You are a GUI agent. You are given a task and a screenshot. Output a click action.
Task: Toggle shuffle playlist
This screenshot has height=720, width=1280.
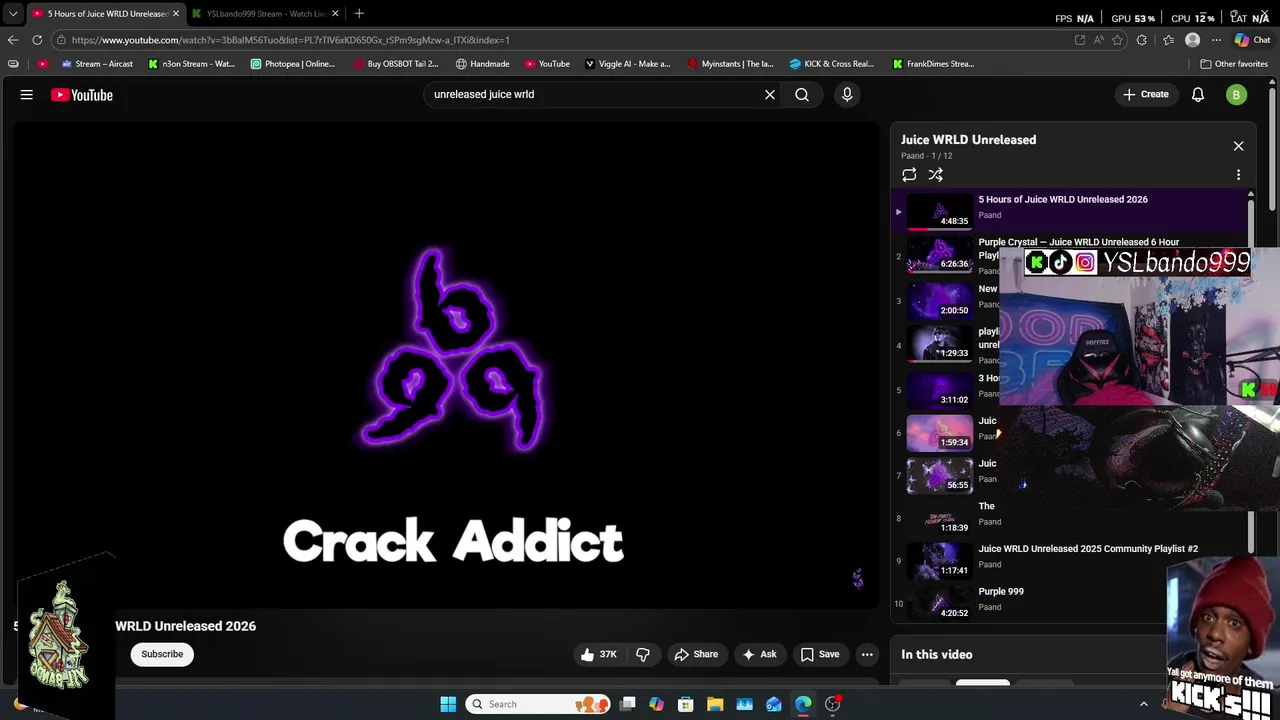coord(936,175)
